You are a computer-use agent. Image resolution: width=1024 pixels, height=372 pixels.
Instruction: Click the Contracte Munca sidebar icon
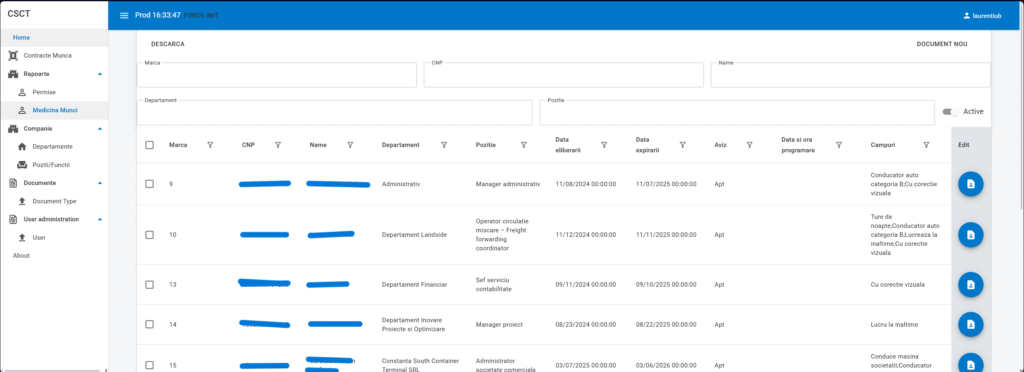13,55
